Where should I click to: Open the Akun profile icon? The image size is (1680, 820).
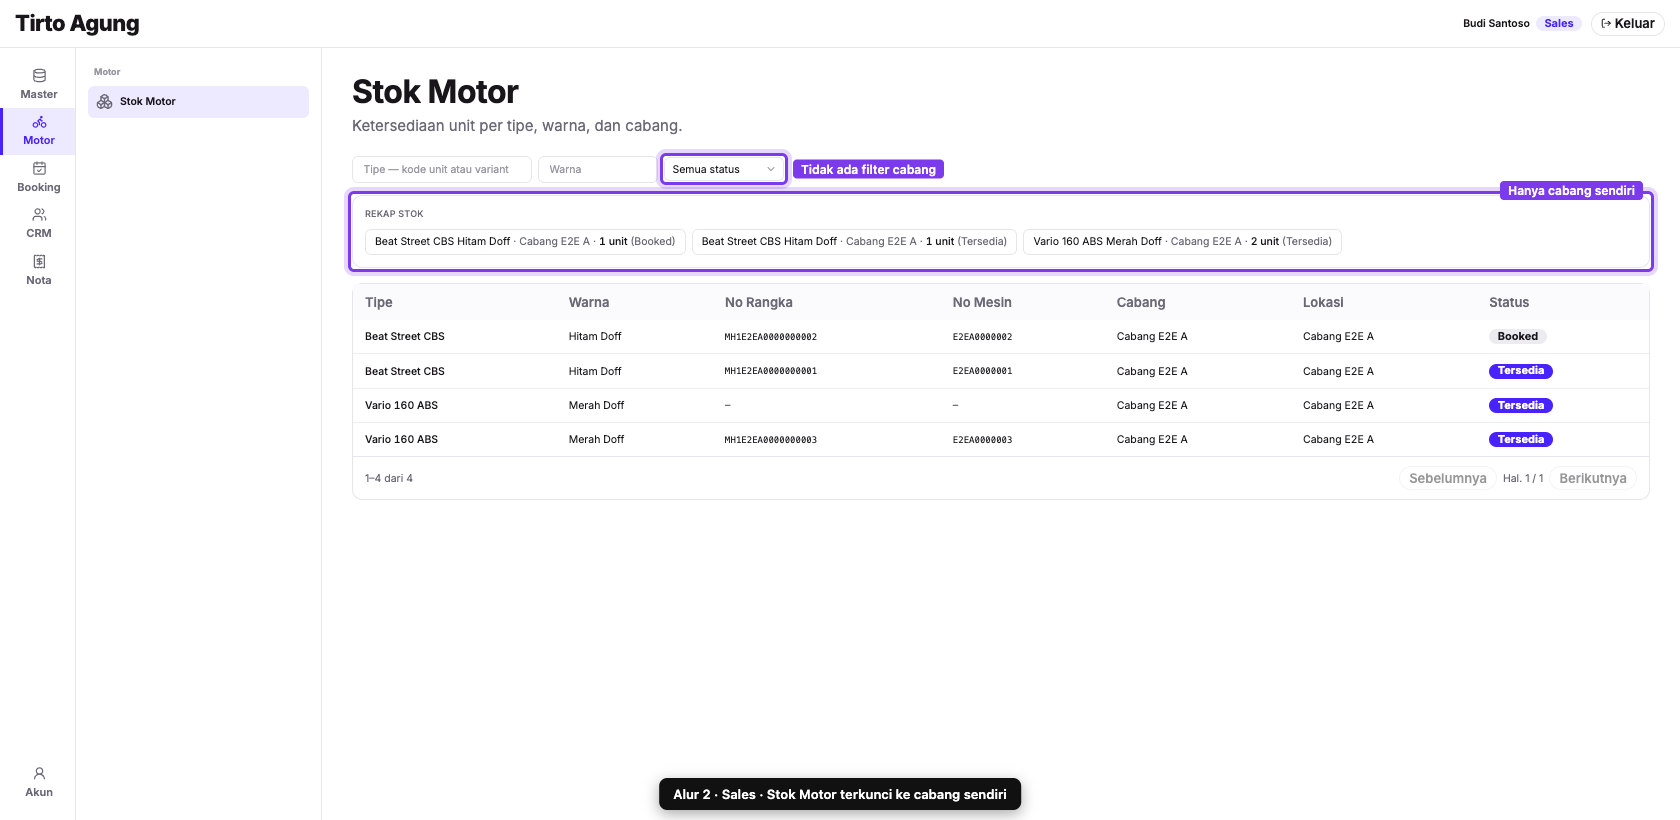(x=39, y=774)
